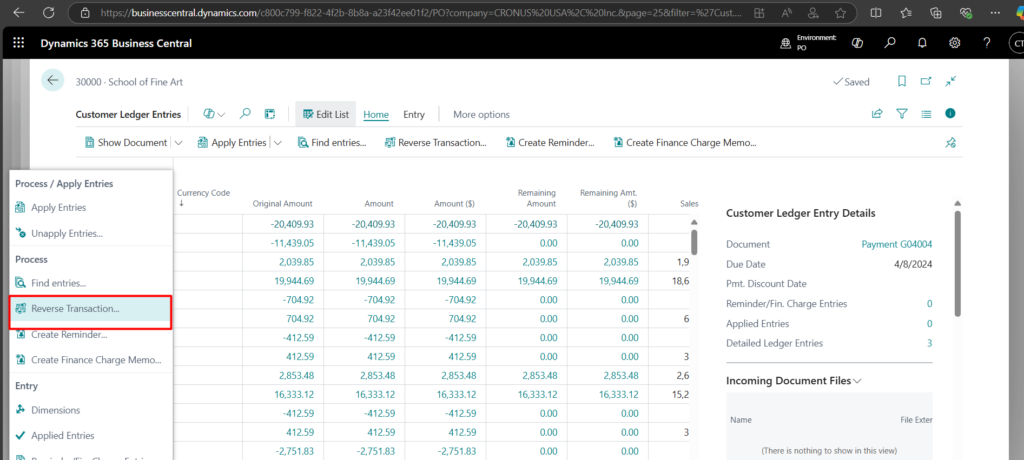Click the share icon in action bar

877,114
